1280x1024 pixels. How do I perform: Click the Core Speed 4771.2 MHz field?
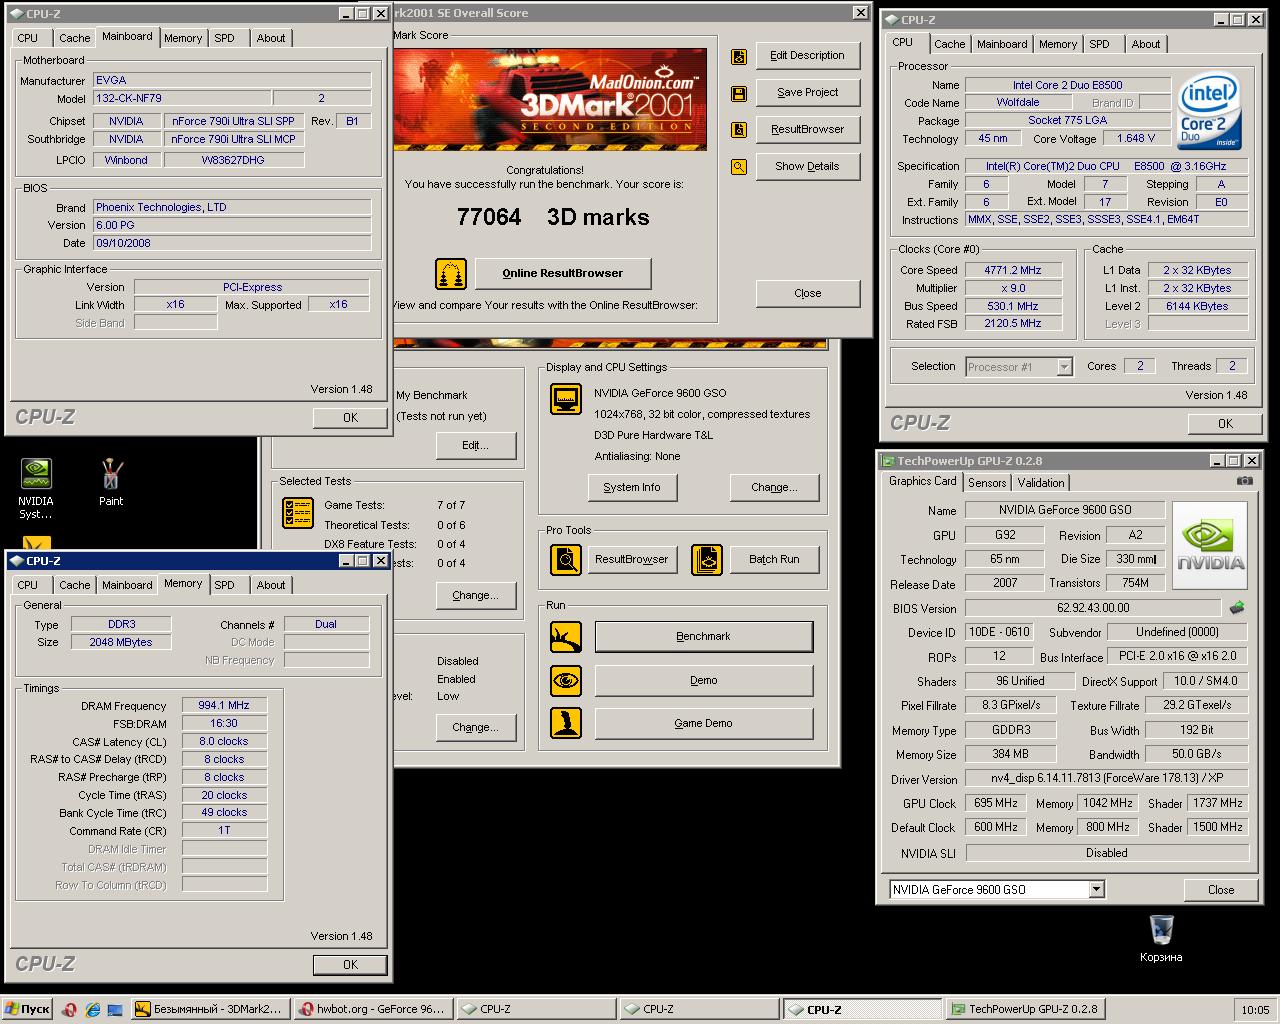tap(1013, 270)
